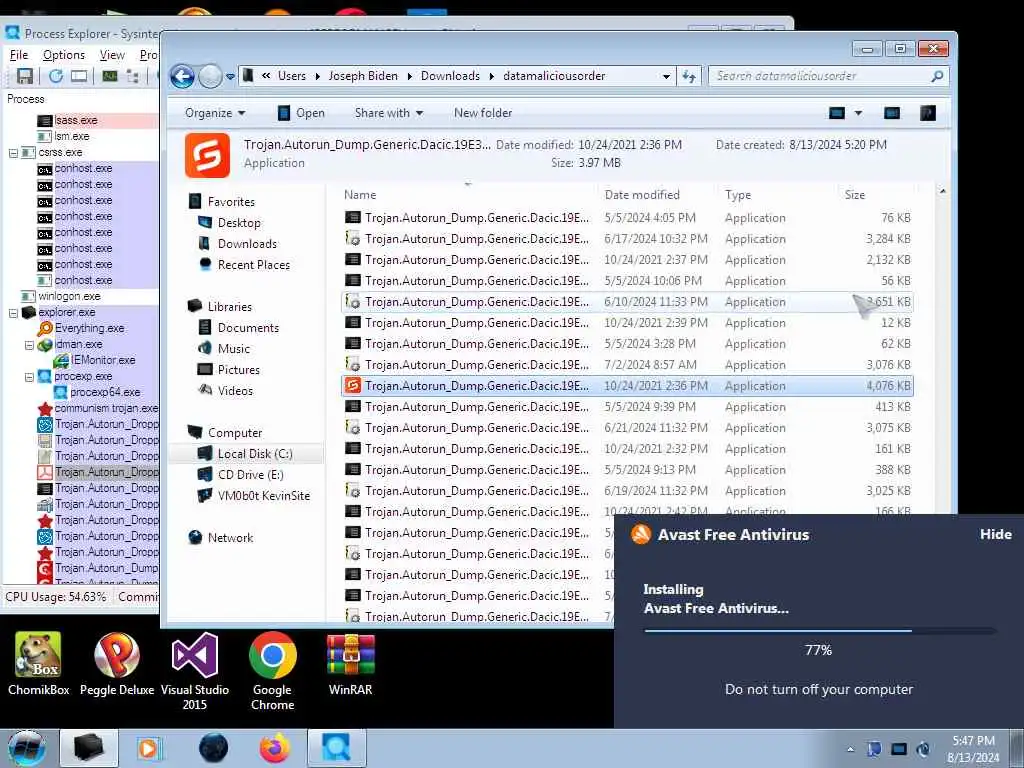Open Desktop in Favorites

tap(238, 223)
